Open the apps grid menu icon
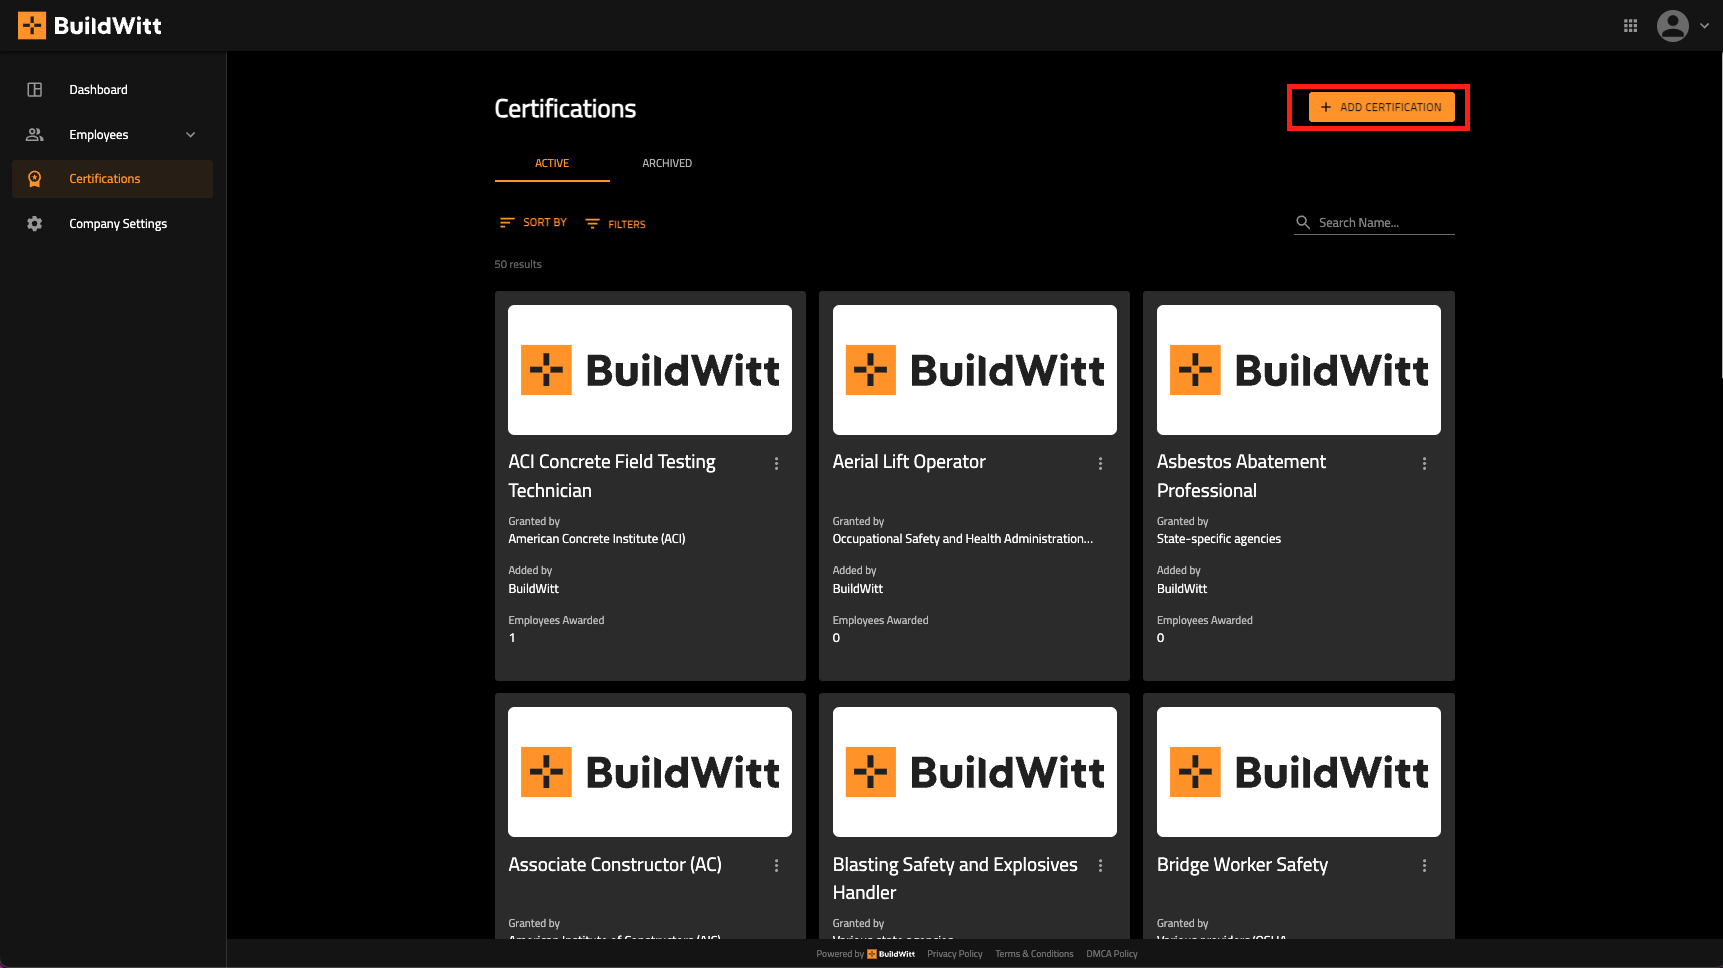The image size is (1723, 968). tap(1630, 26)
